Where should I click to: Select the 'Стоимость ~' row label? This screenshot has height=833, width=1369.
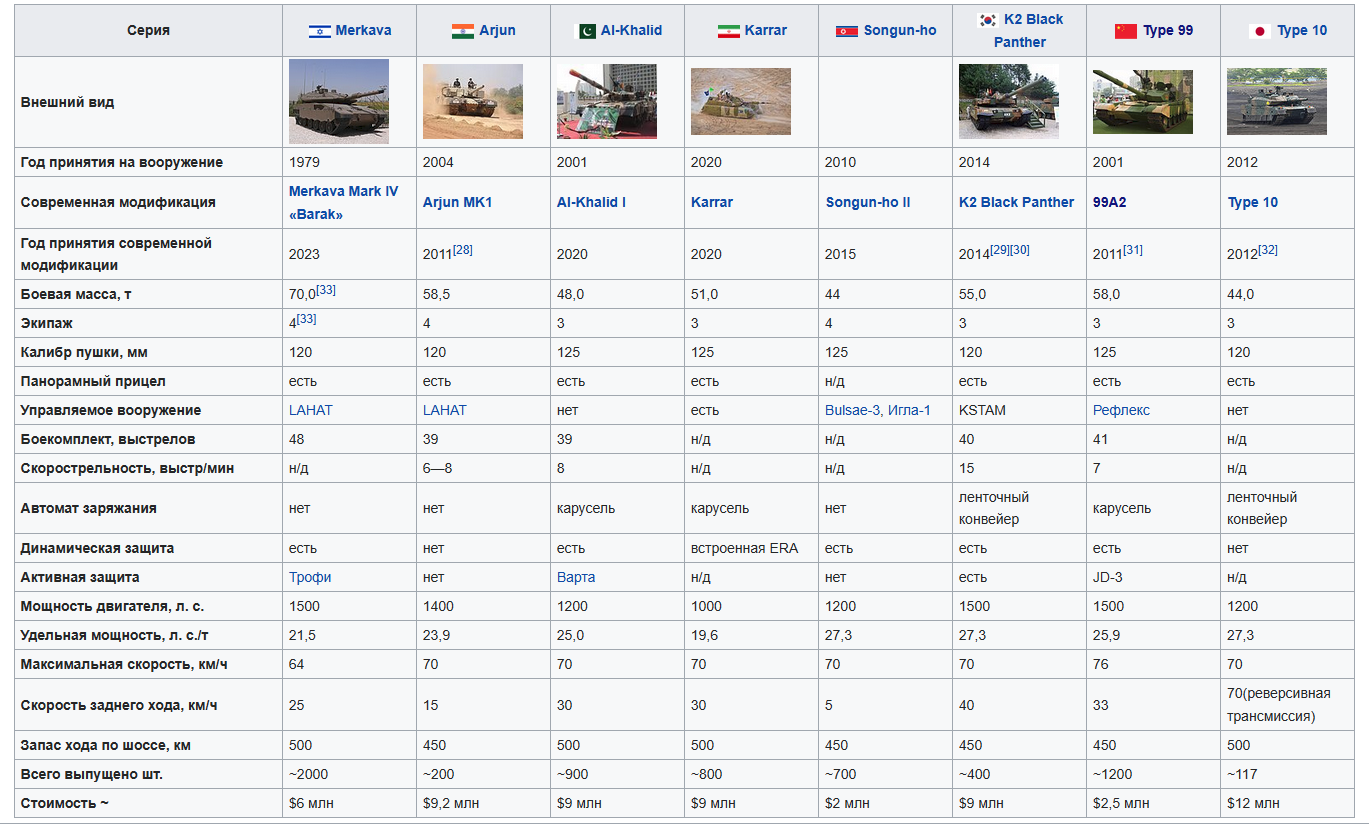pyautogui.click(x=148, y=803)
